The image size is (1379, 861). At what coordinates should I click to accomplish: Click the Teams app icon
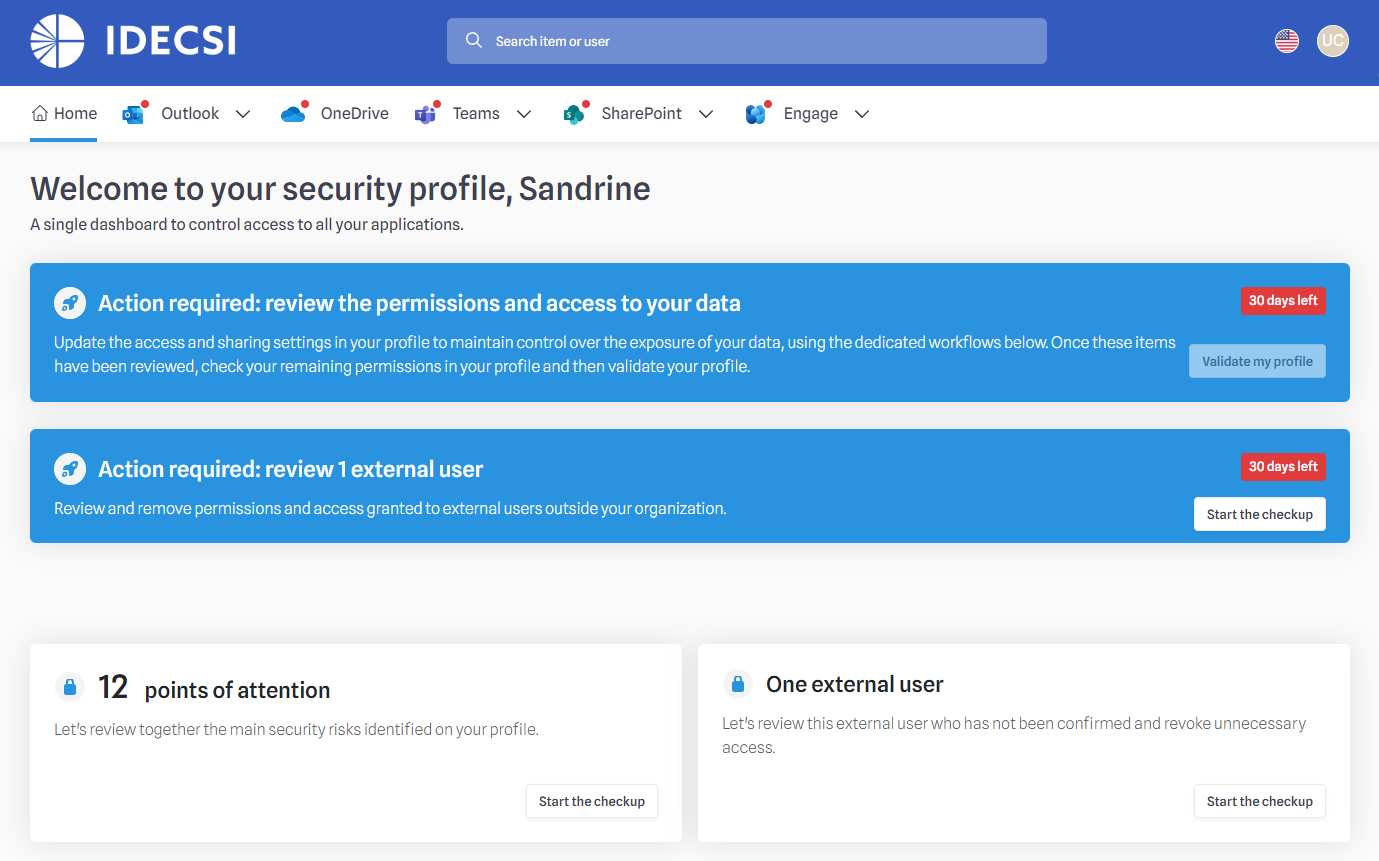coord(425,114)
